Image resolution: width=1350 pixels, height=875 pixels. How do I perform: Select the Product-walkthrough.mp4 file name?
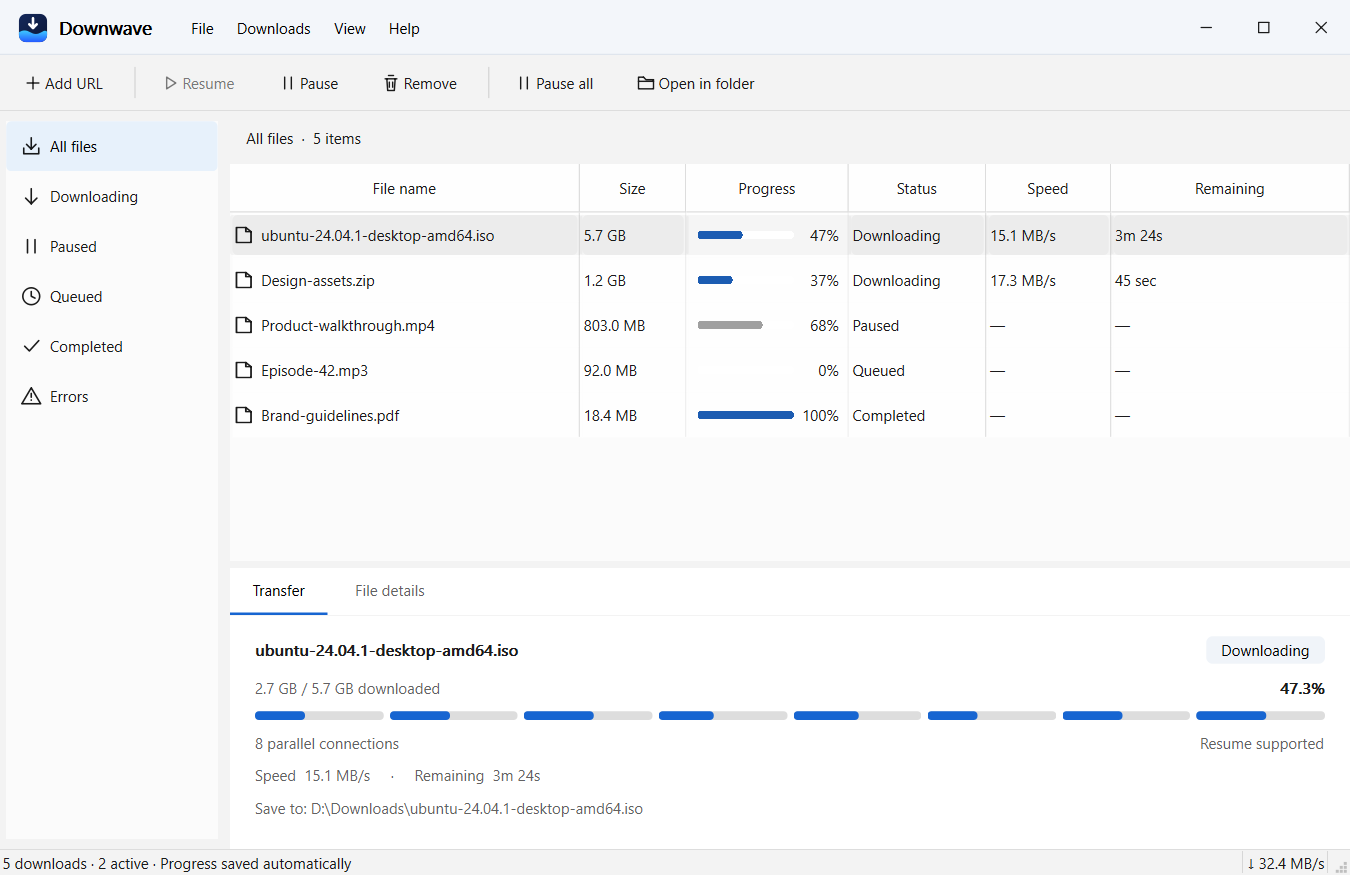348,326
